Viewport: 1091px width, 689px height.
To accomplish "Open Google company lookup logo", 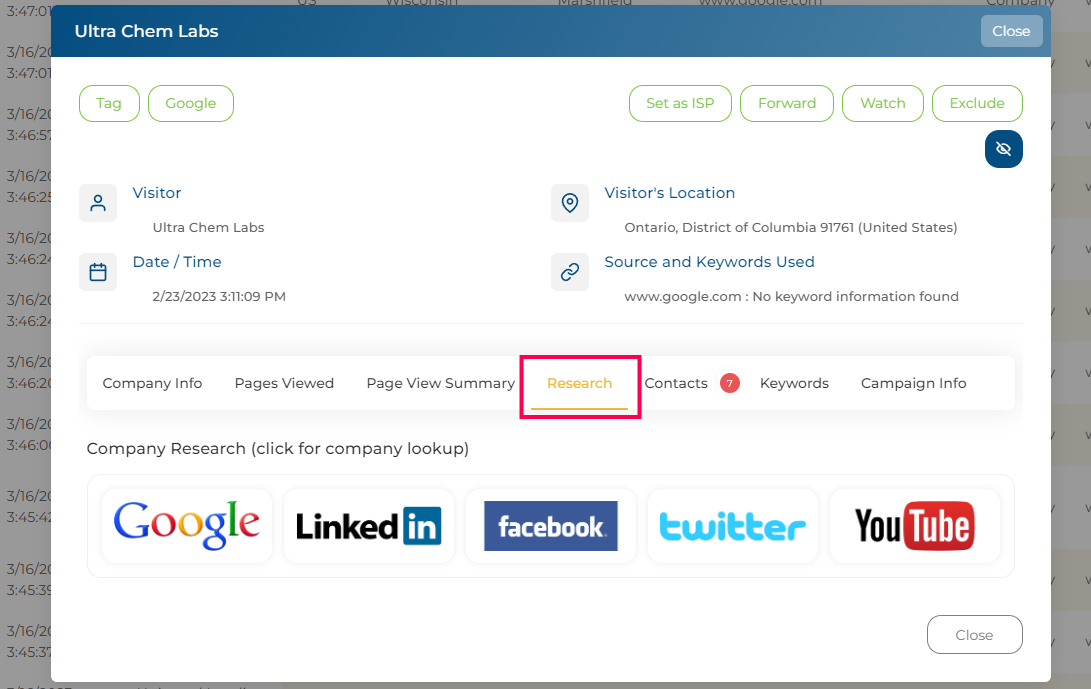I will coord(186,526).
